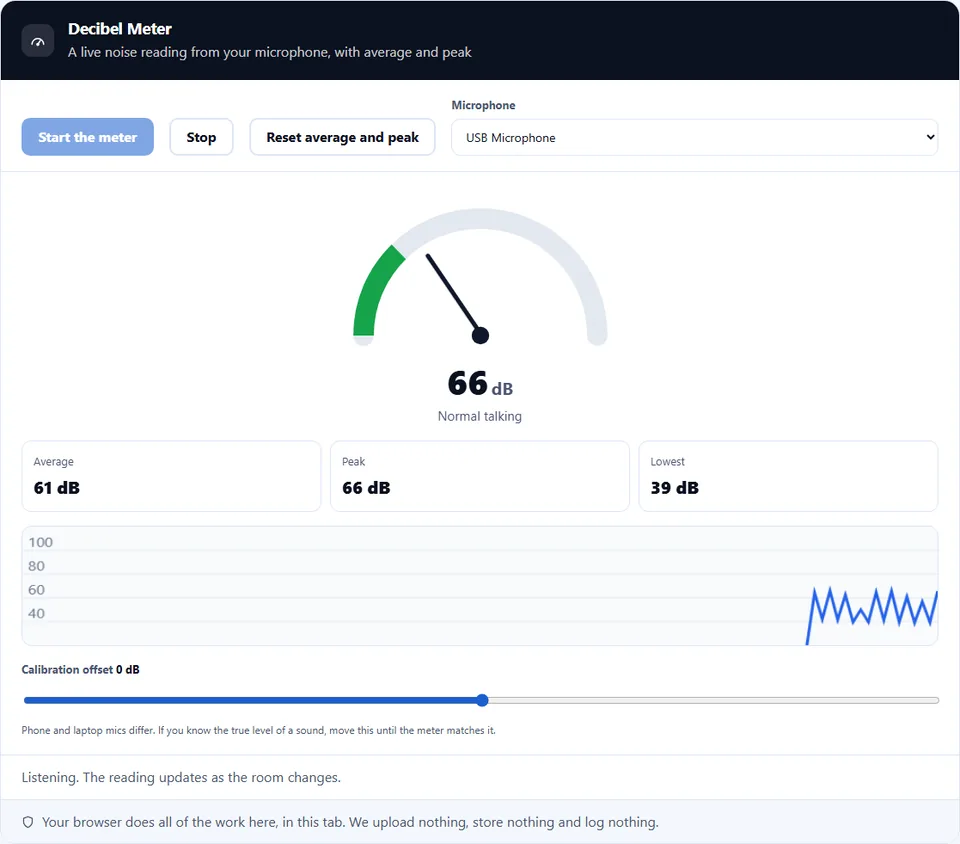Click the Lowest 39 dB card

[788, 476]
